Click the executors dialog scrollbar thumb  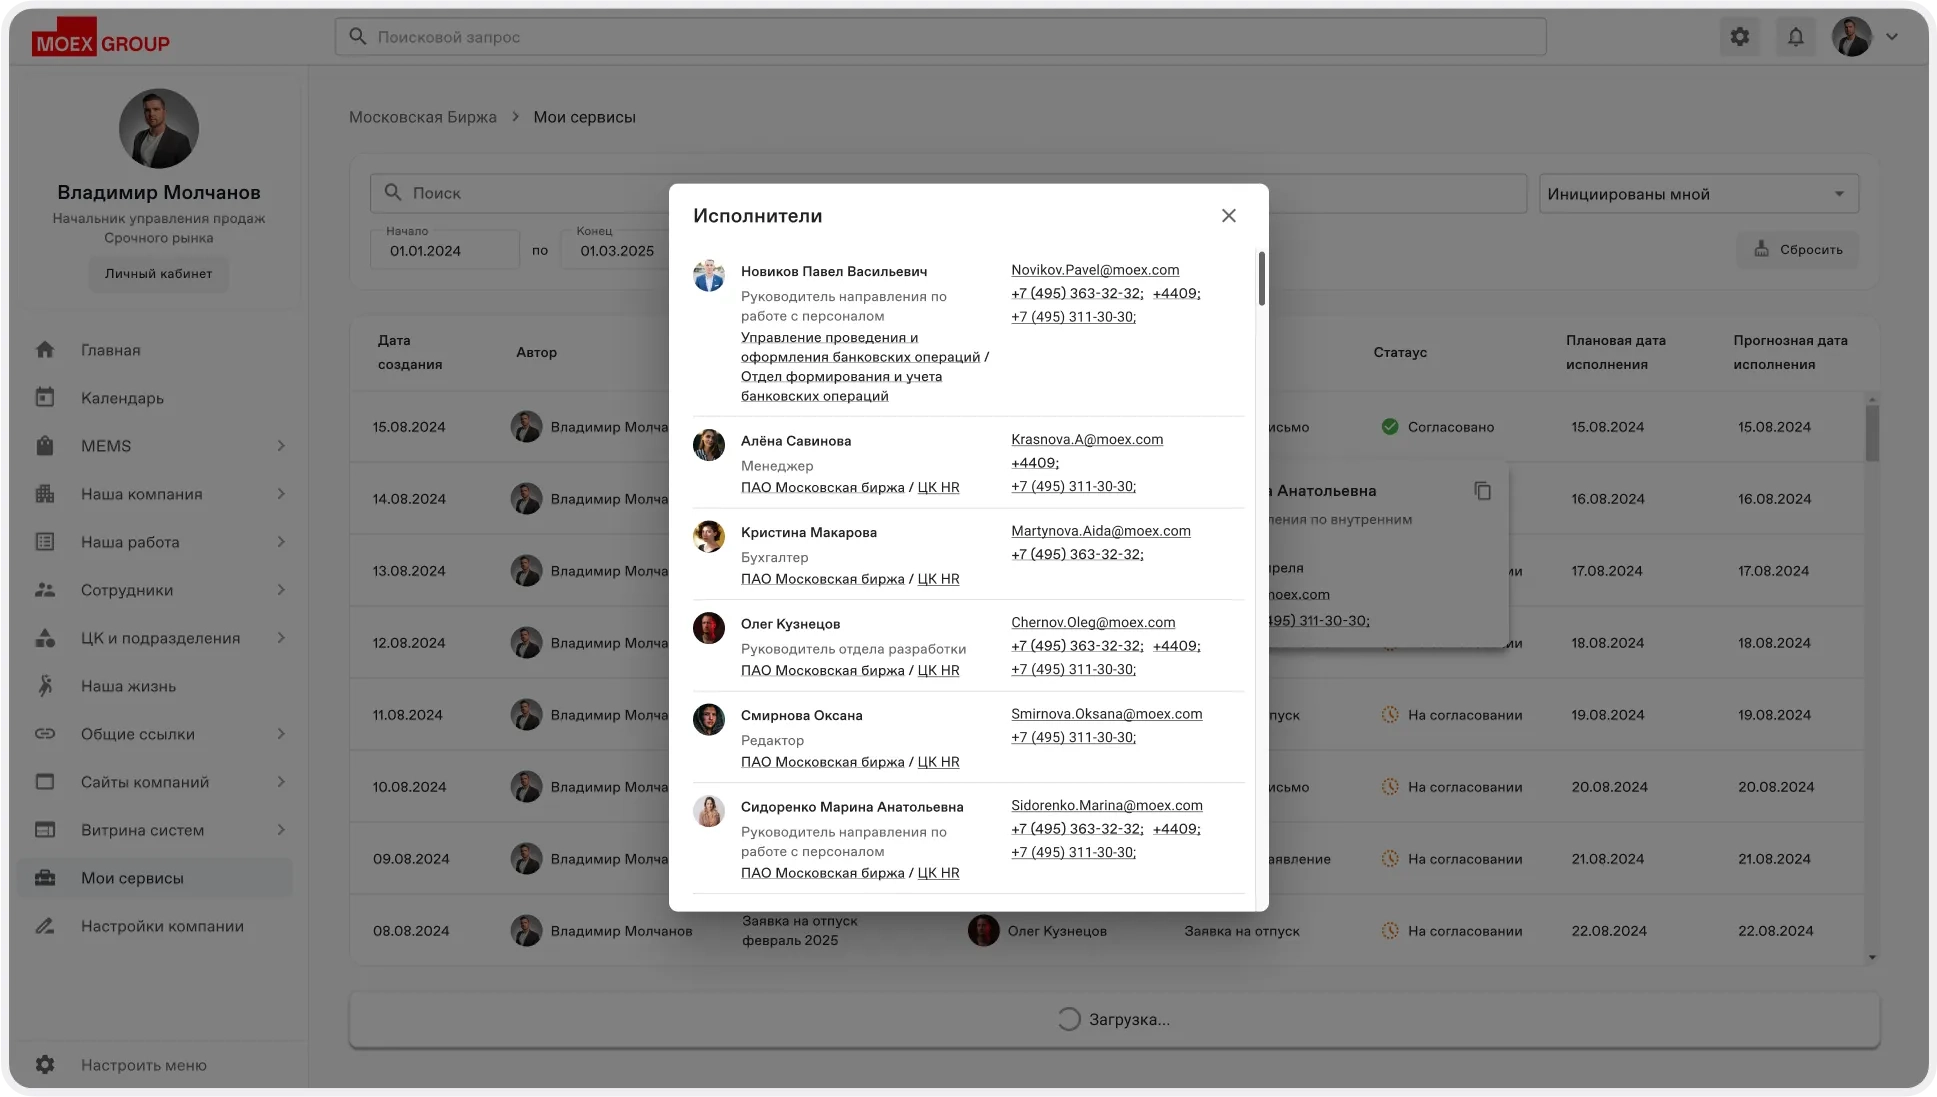click(1261, 279)
